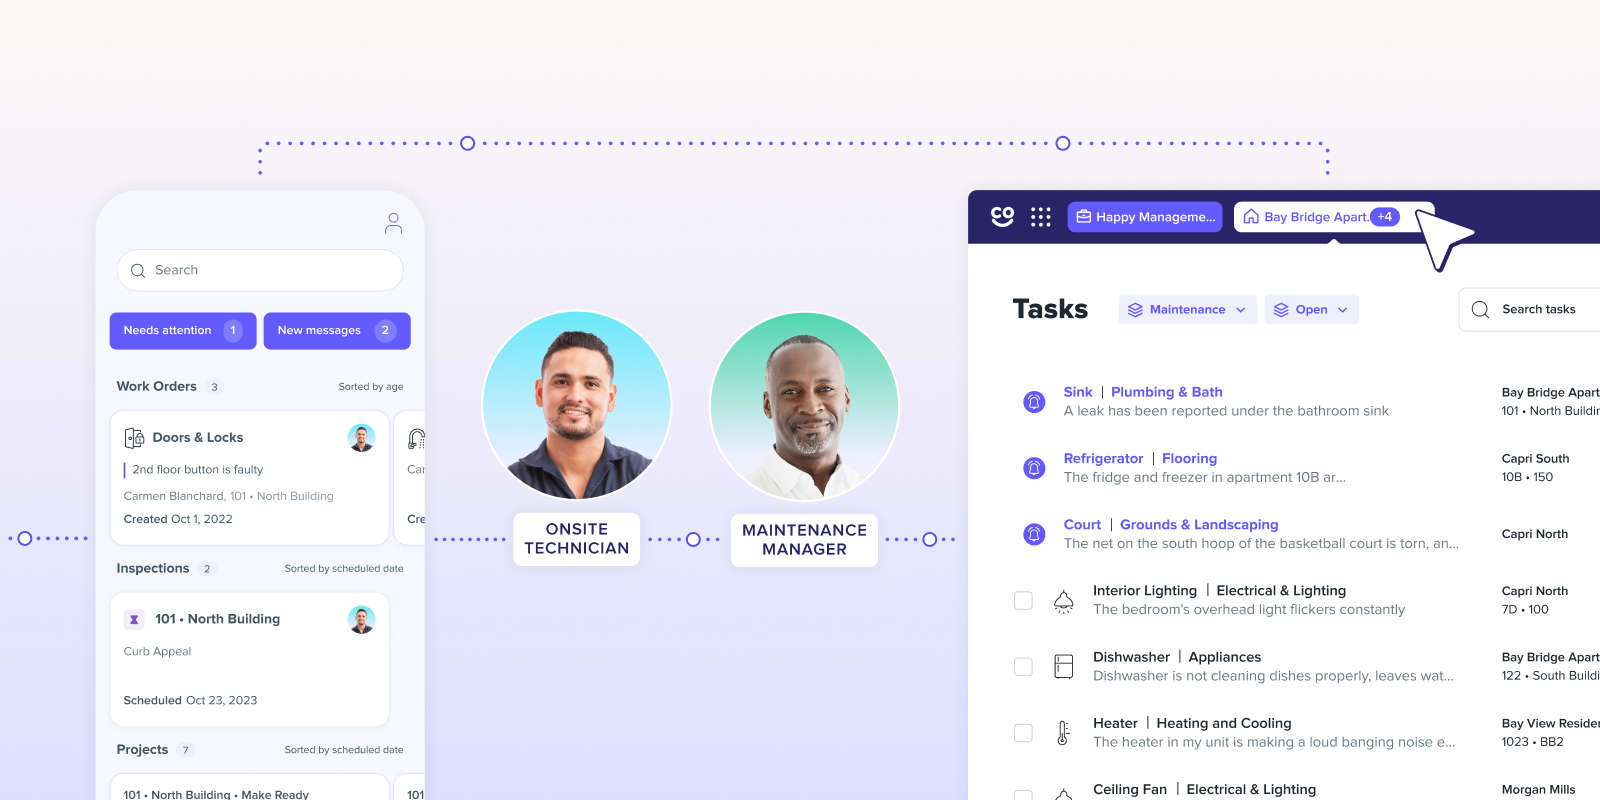Click the ceiling lamp icon for Interior Lighting
Viewport: 1600px width, 800px height.
tap(1064, 601)
